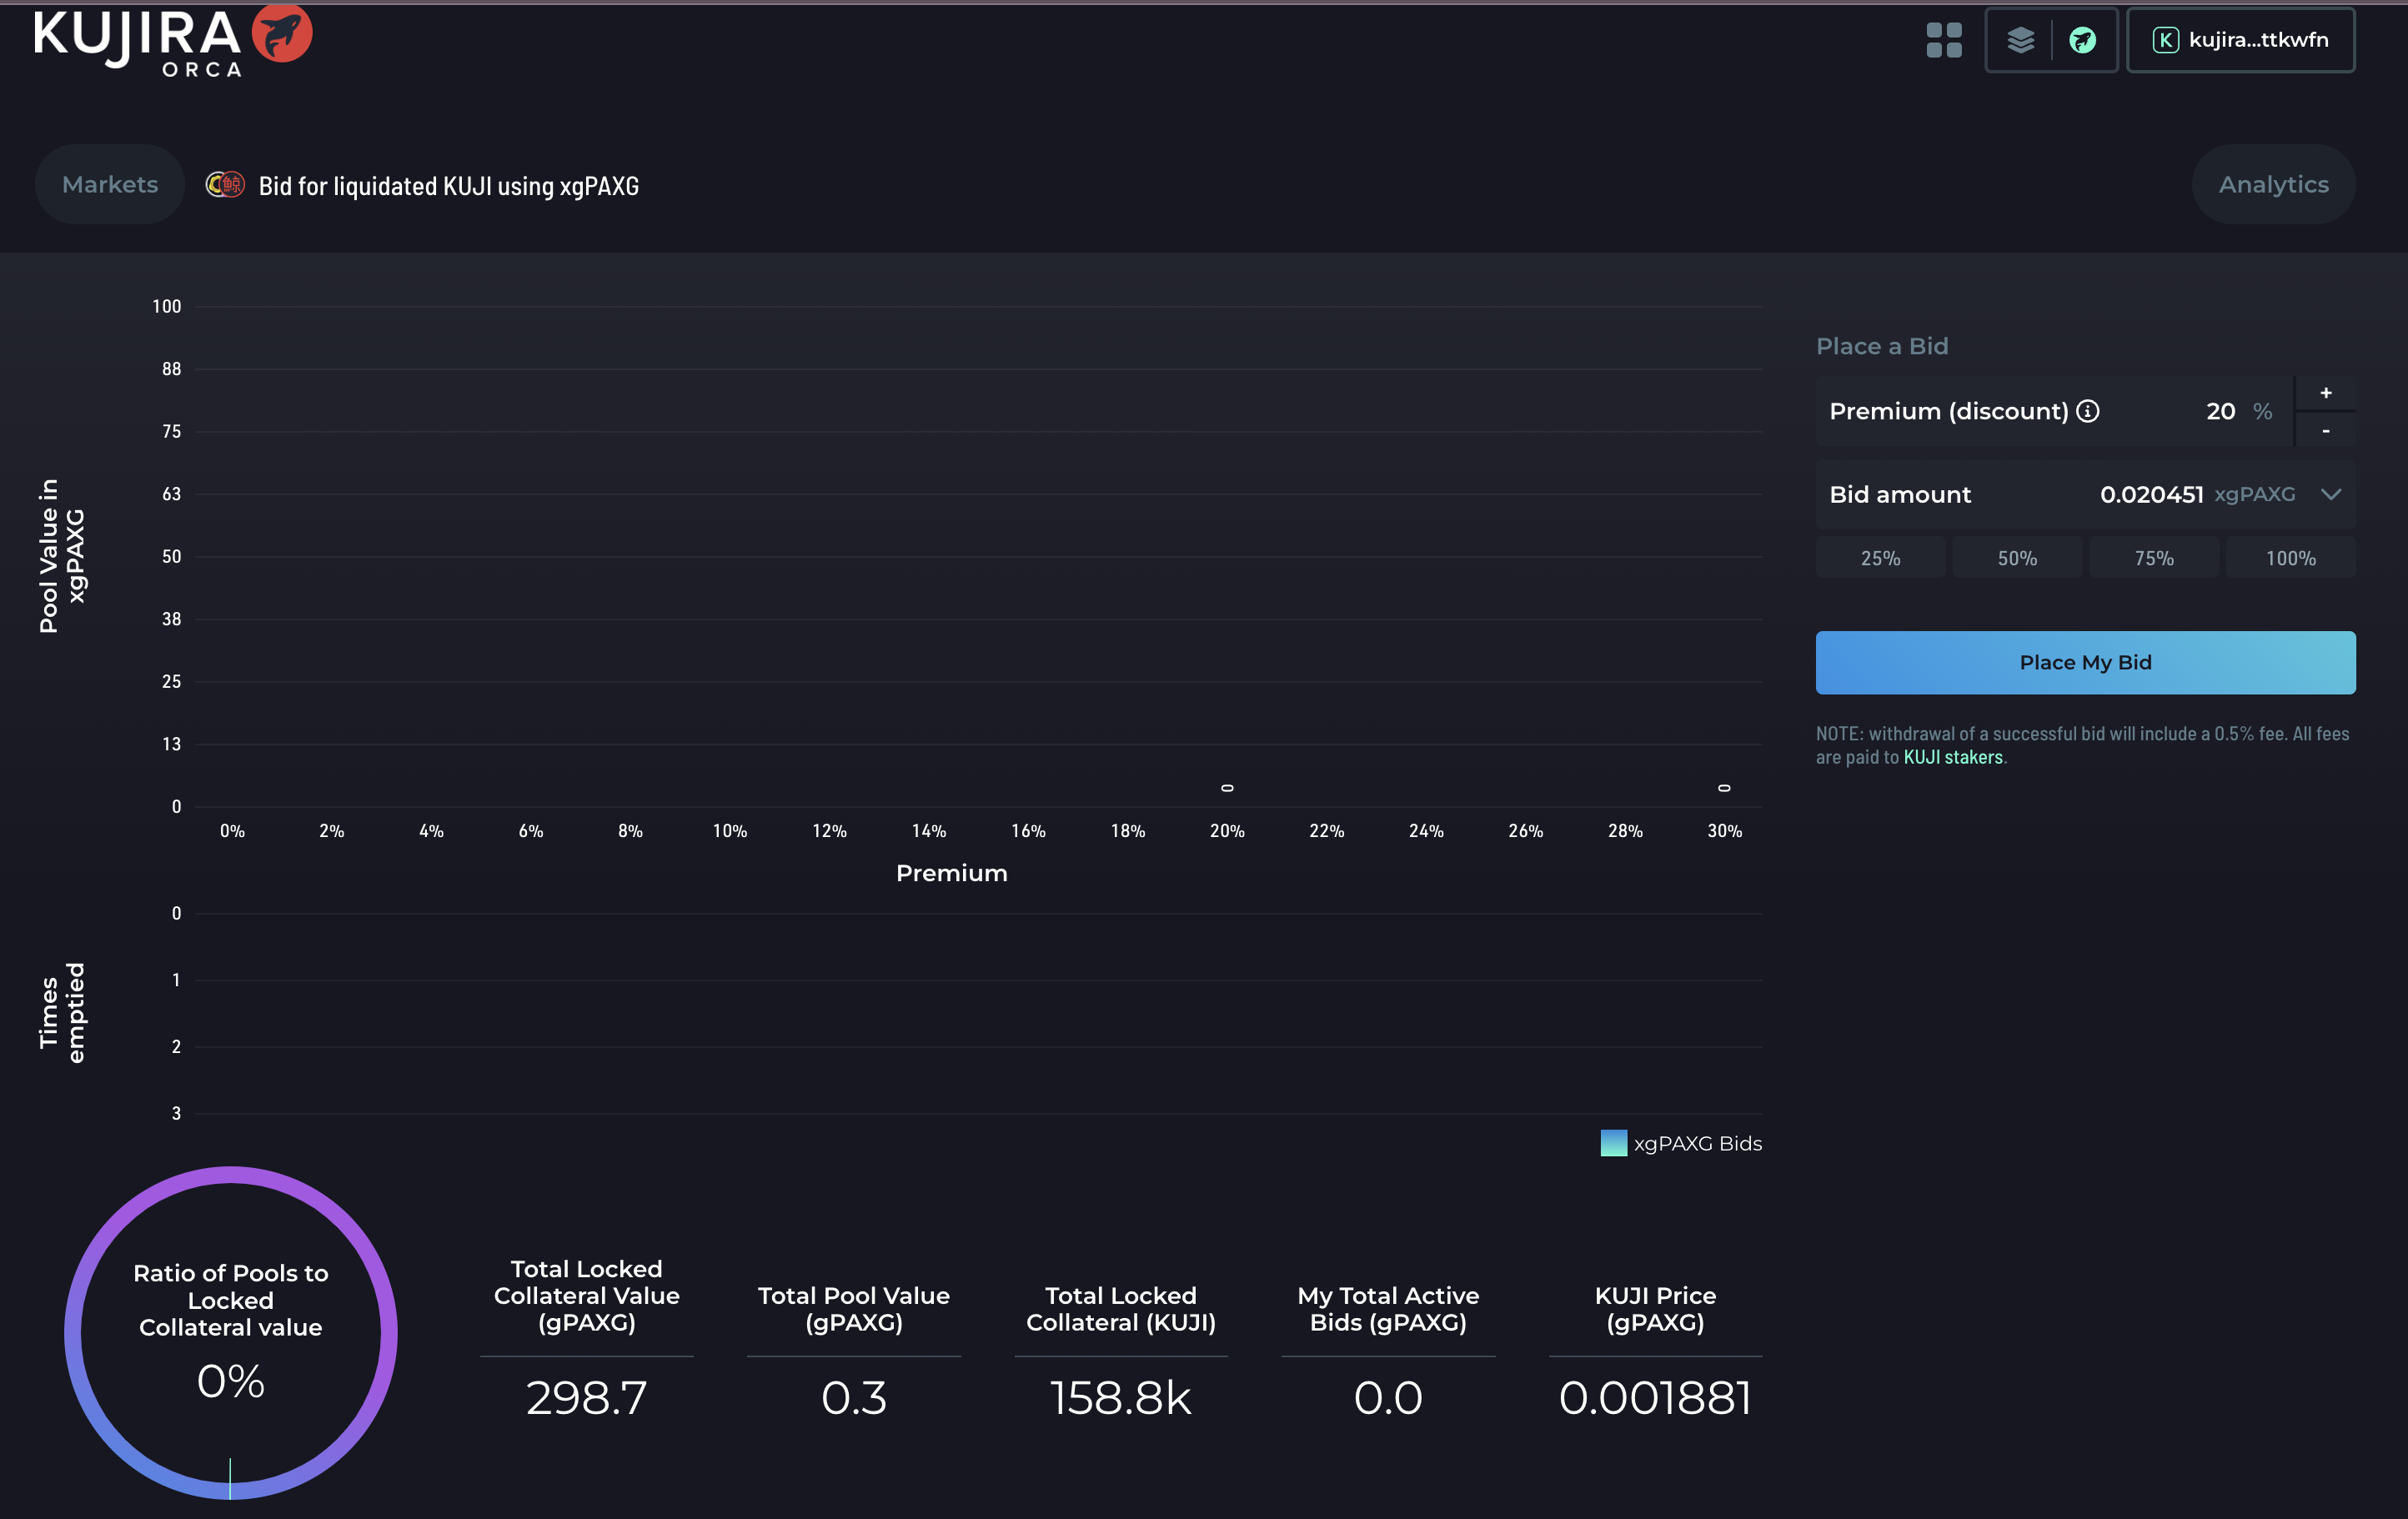Click the Bid amount input field
This screenshot has height=1519, width=2408.
click(2150, 494)
